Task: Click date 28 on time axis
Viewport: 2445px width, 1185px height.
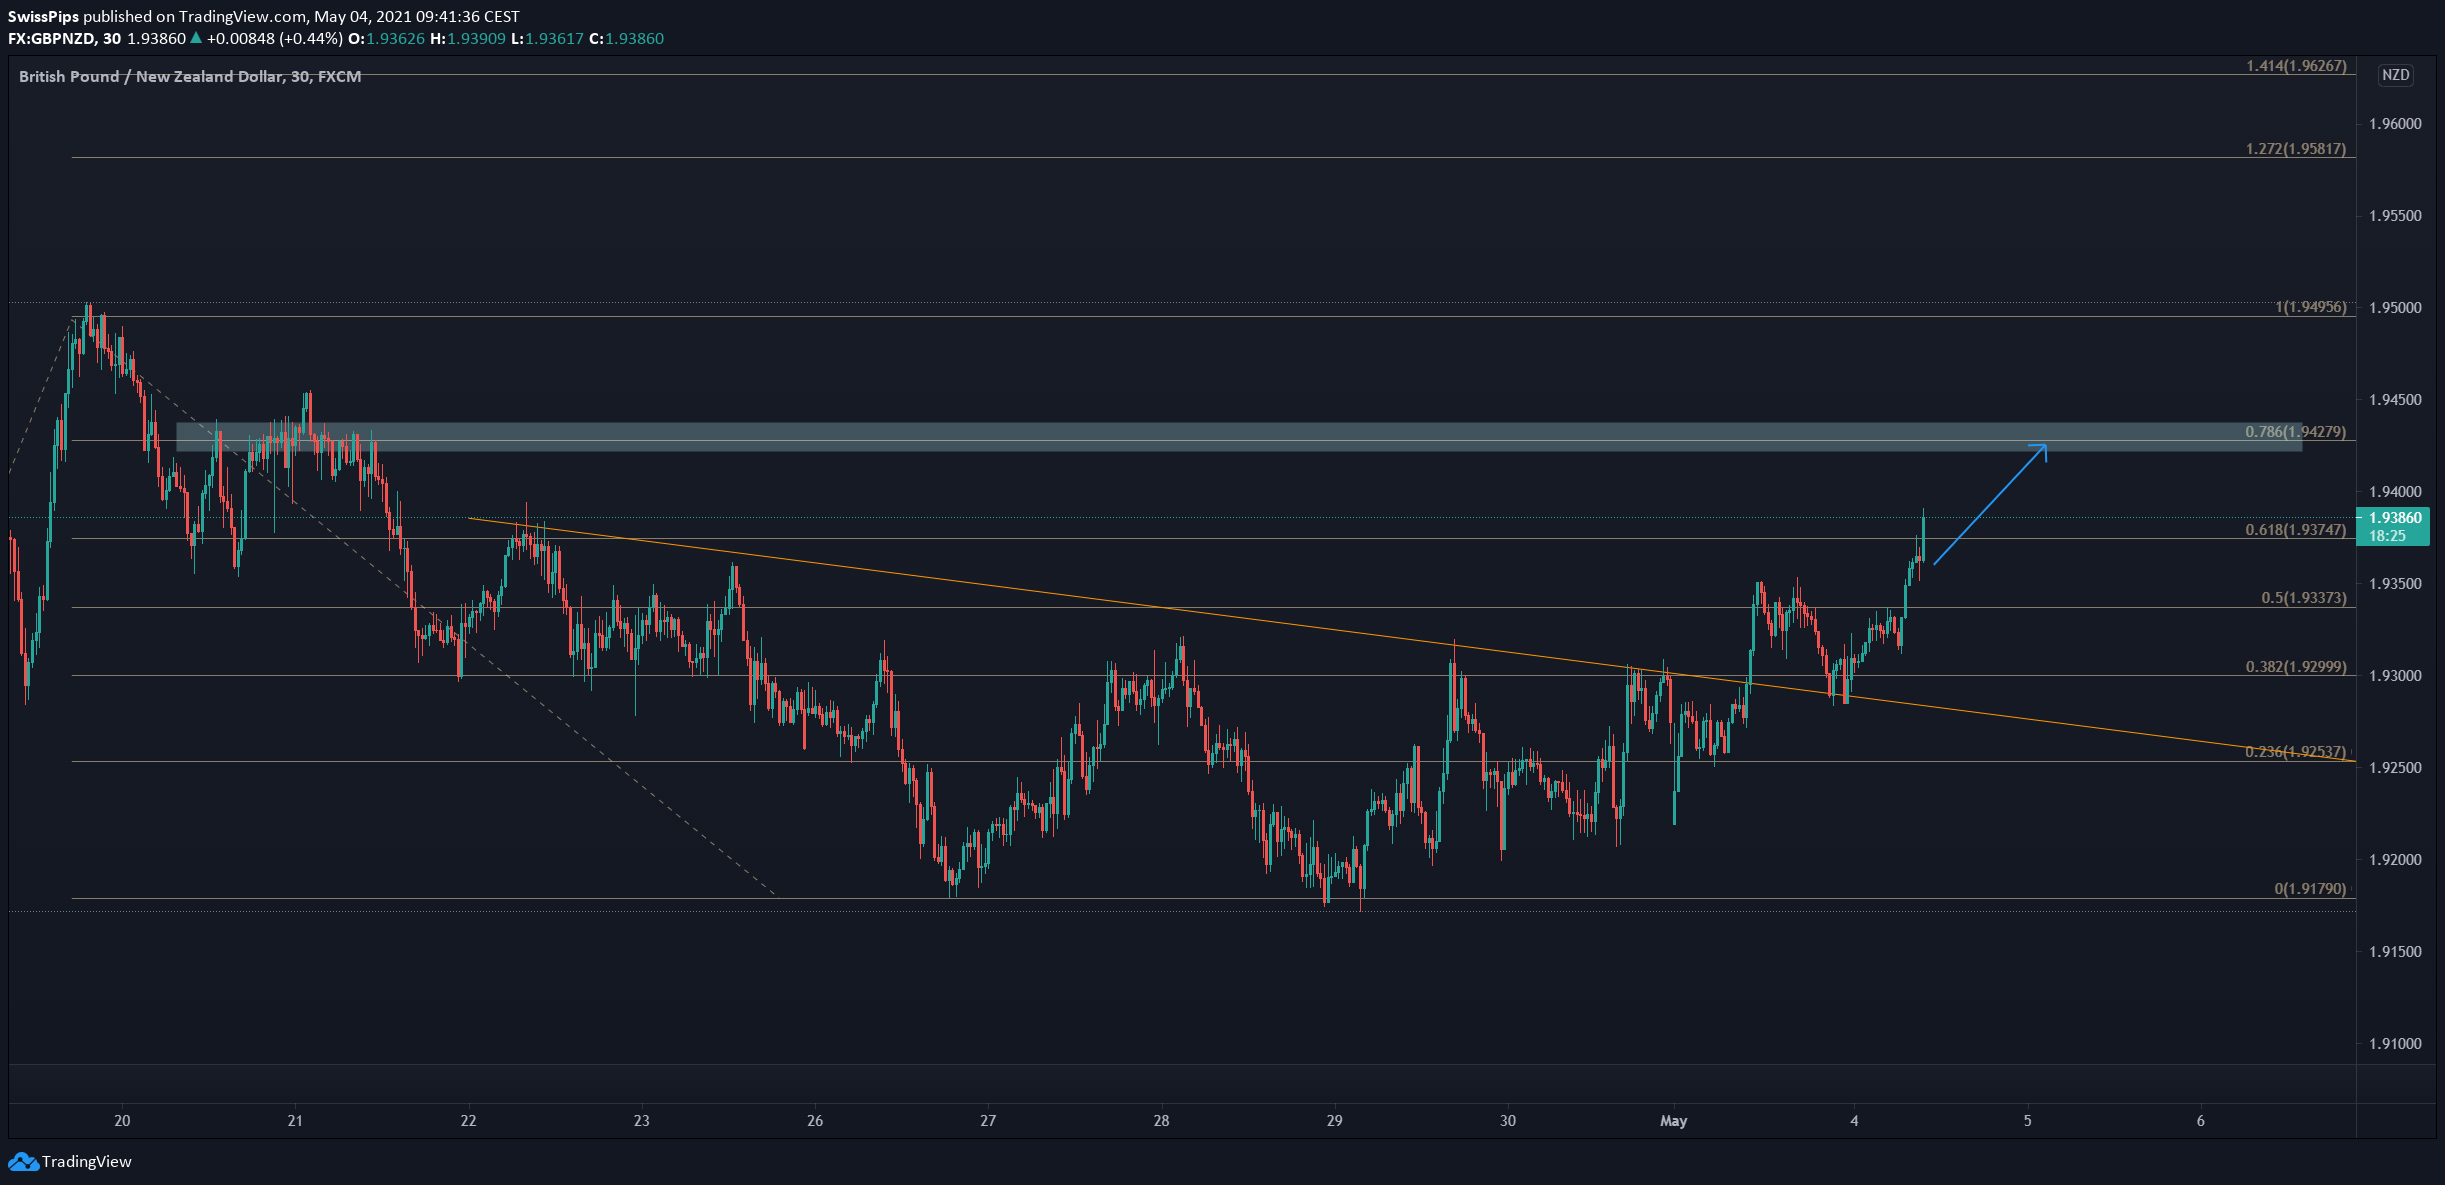Action: tap(1161, 1121)
